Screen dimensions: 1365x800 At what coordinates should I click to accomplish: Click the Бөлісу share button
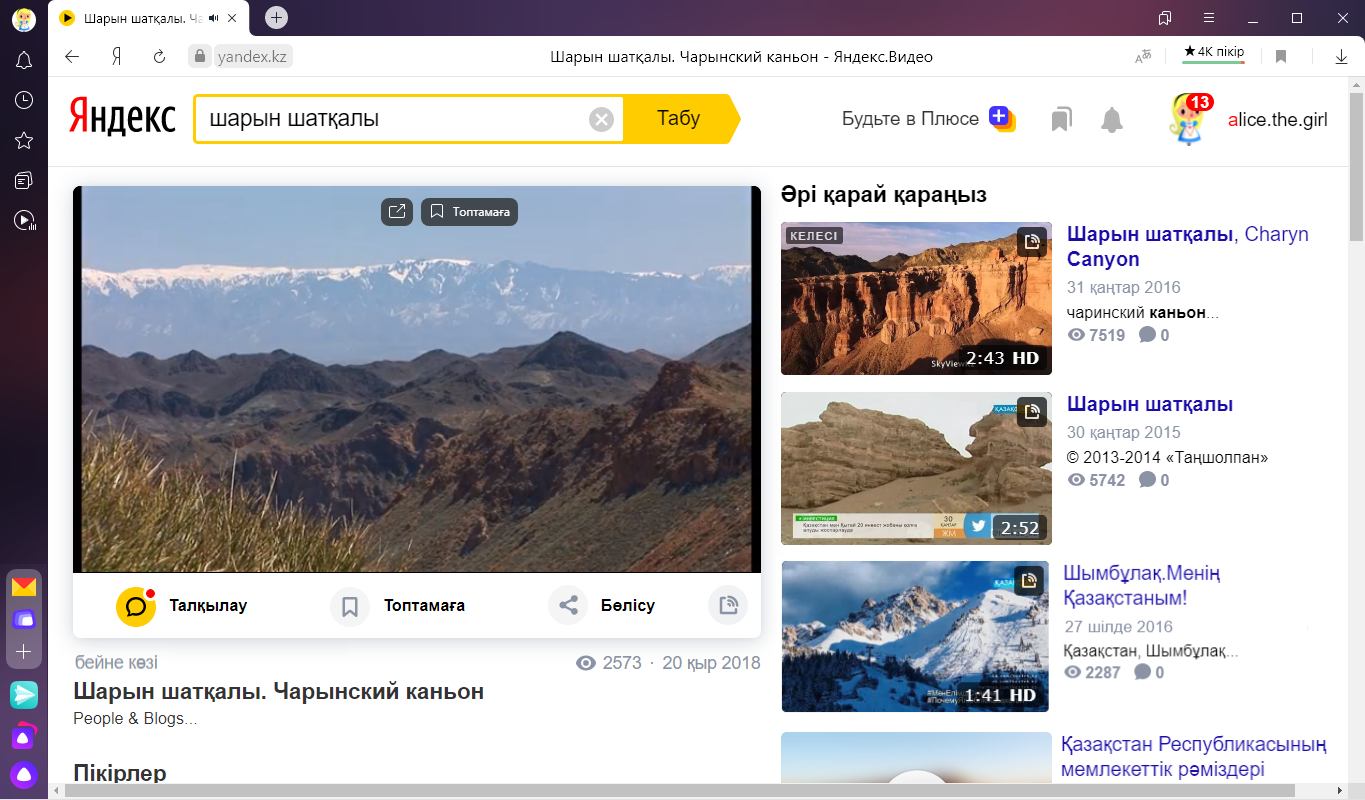click(602, 606)
